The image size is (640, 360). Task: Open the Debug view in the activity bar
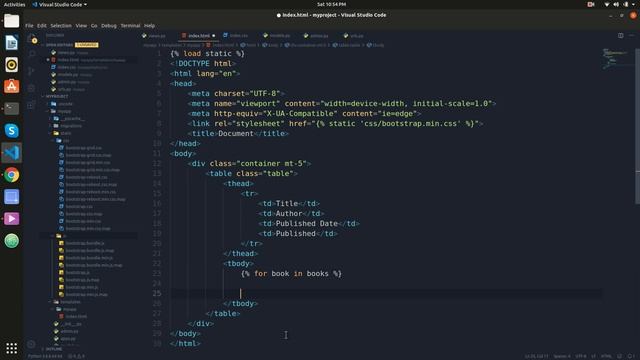point(32,88)
